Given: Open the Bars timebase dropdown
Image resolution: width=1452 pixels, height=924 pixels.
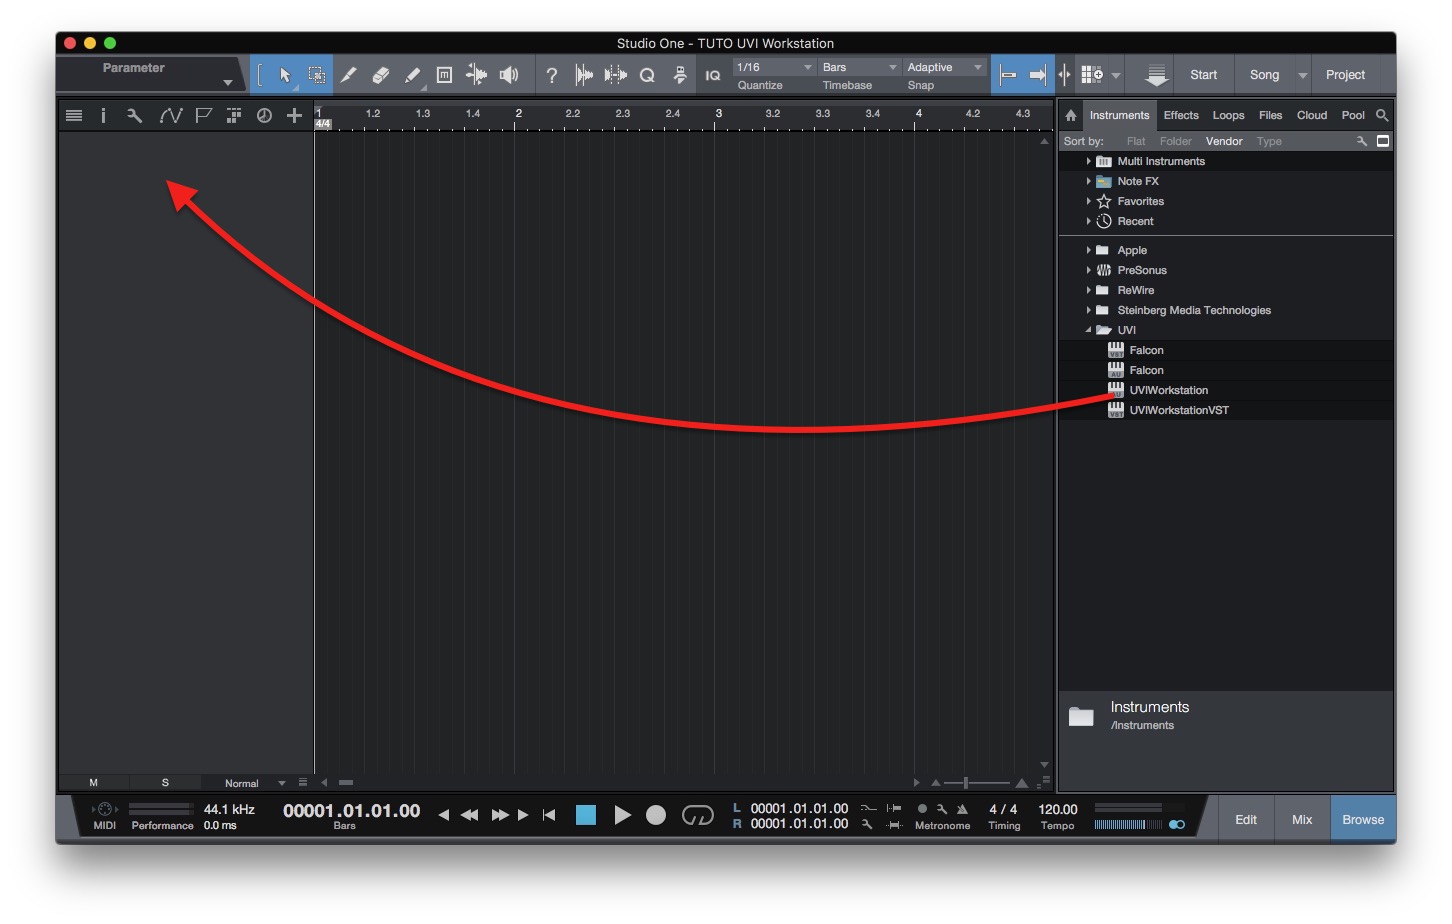Looking at the screenshot, I should click(x=860, y=67).
